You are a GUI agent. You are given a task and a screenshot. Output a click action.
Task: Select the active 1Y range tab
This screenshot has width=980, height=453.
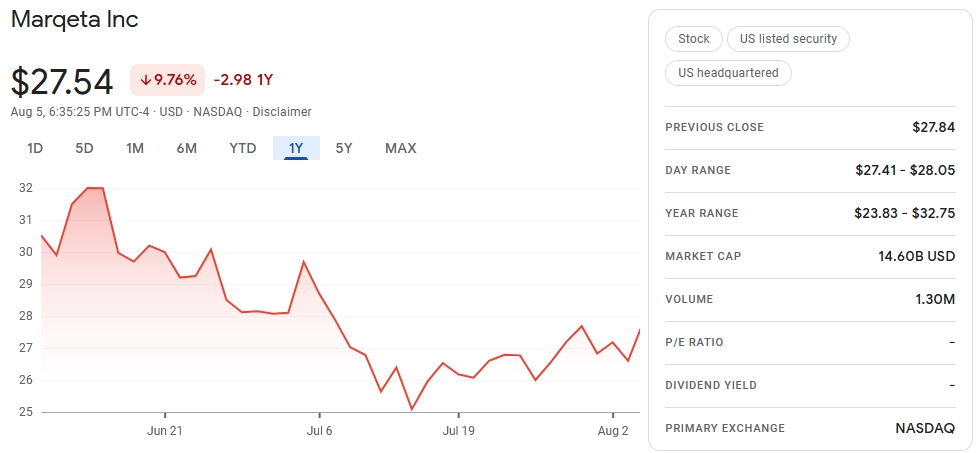(296, 148)
